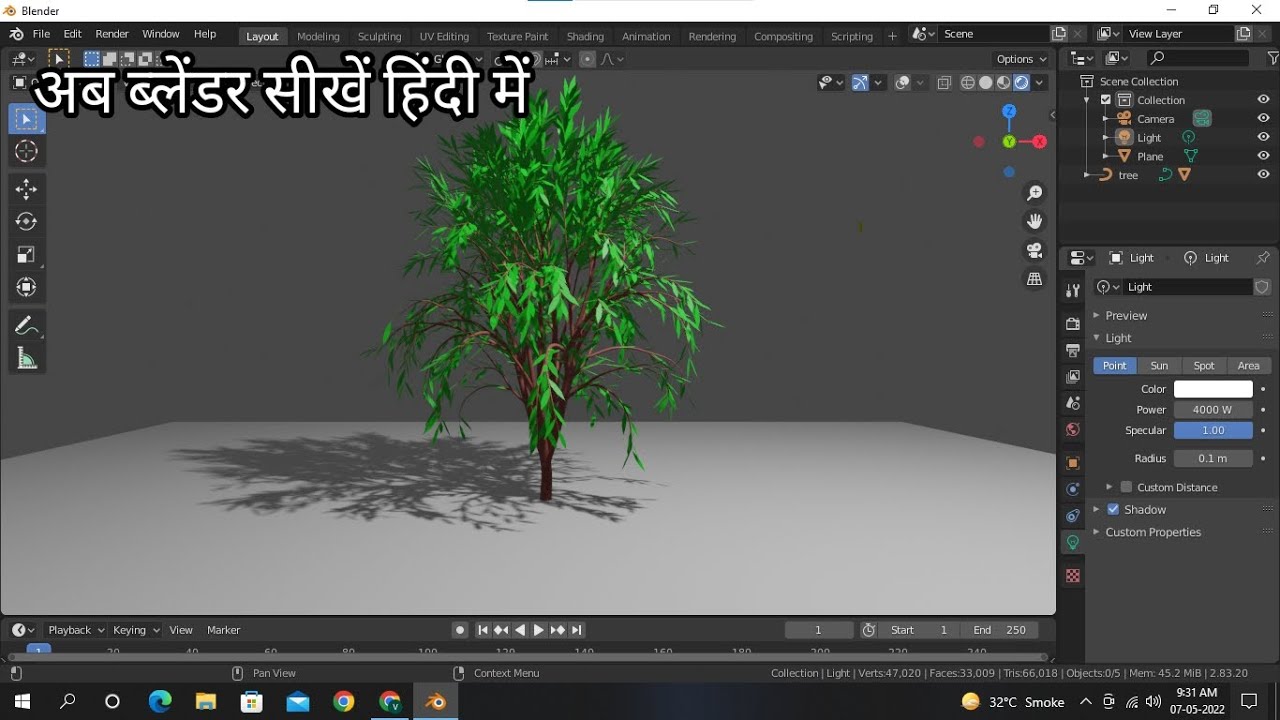Click the timeline play button

tap(539, 630)
